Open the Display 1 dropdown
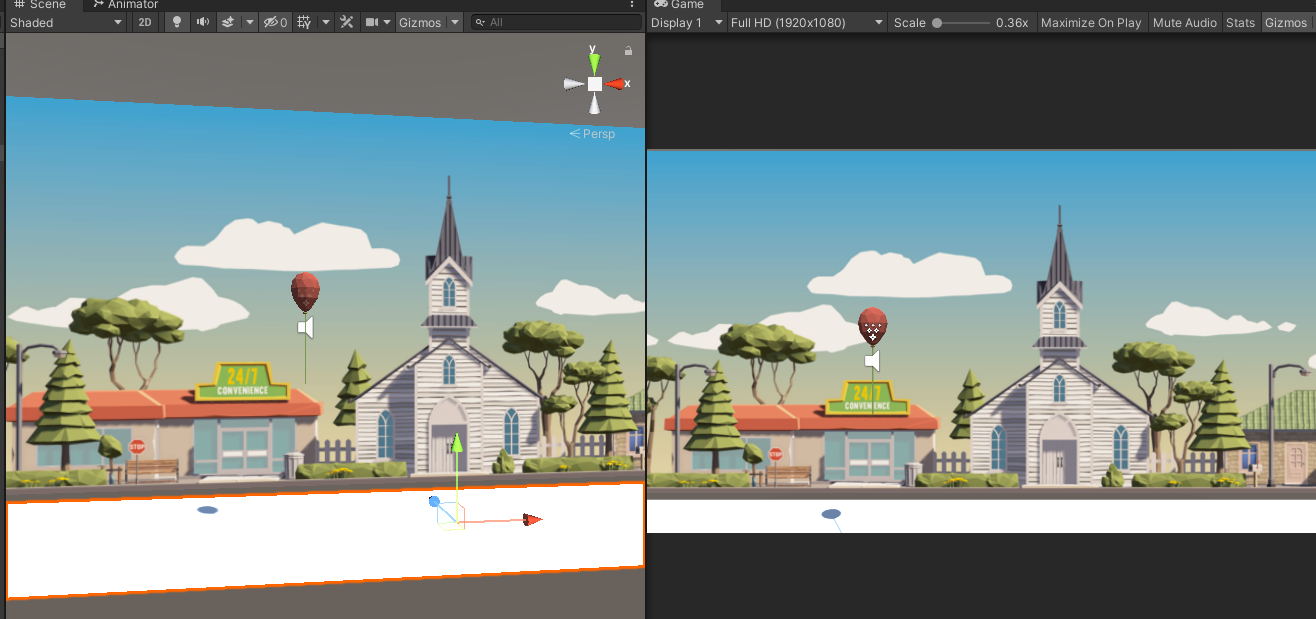Viewport: 1316px width, 619px height. pyautogui.click(x=687, y=22)
